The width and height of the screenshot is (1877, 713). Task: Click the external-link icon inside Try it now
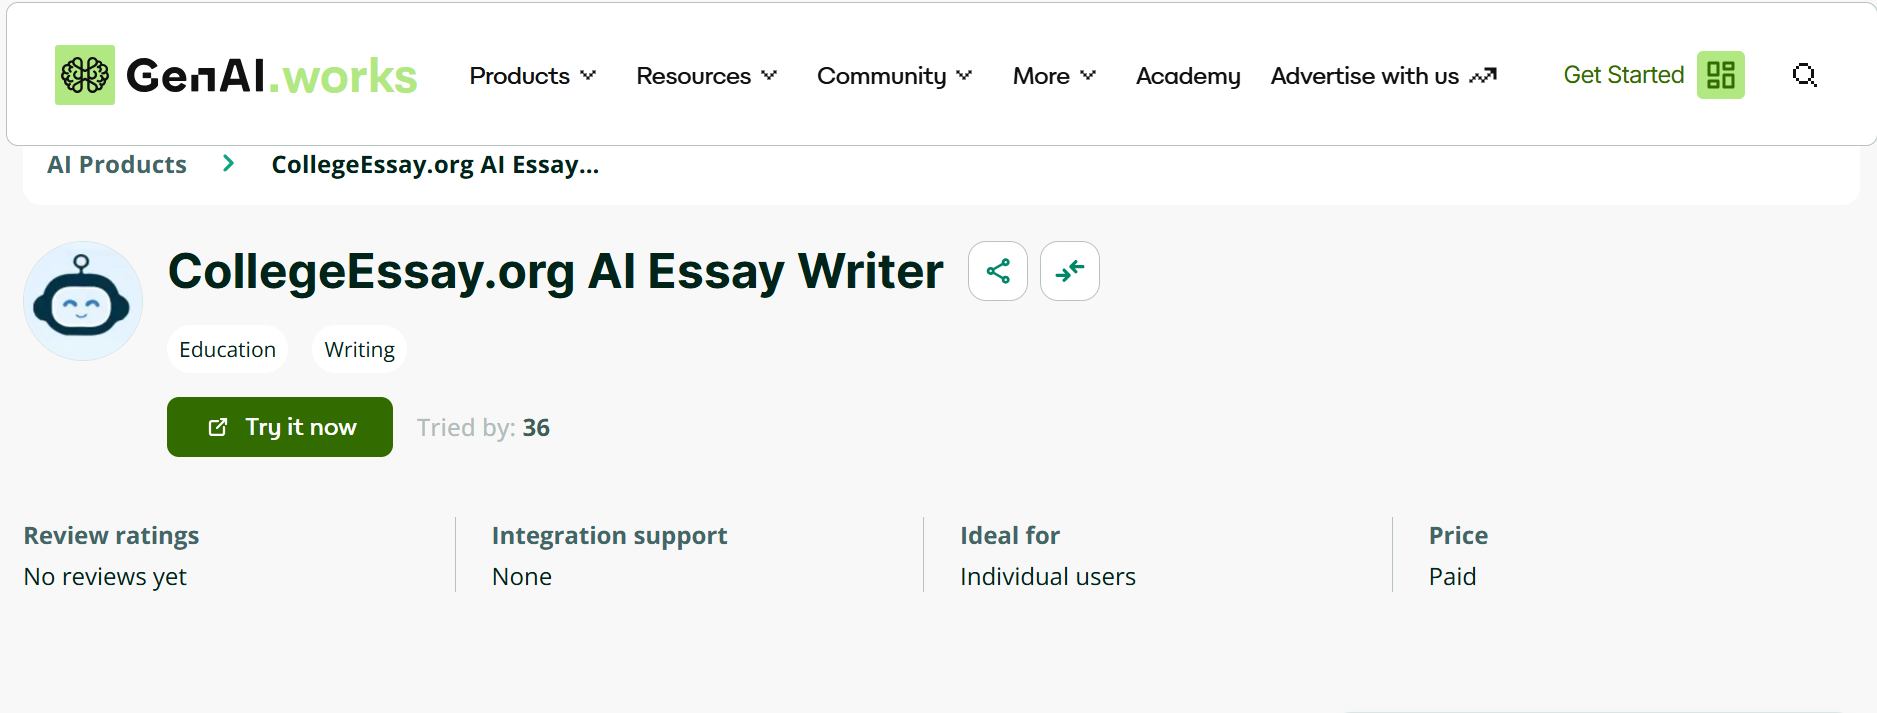(x=216, y=427)
